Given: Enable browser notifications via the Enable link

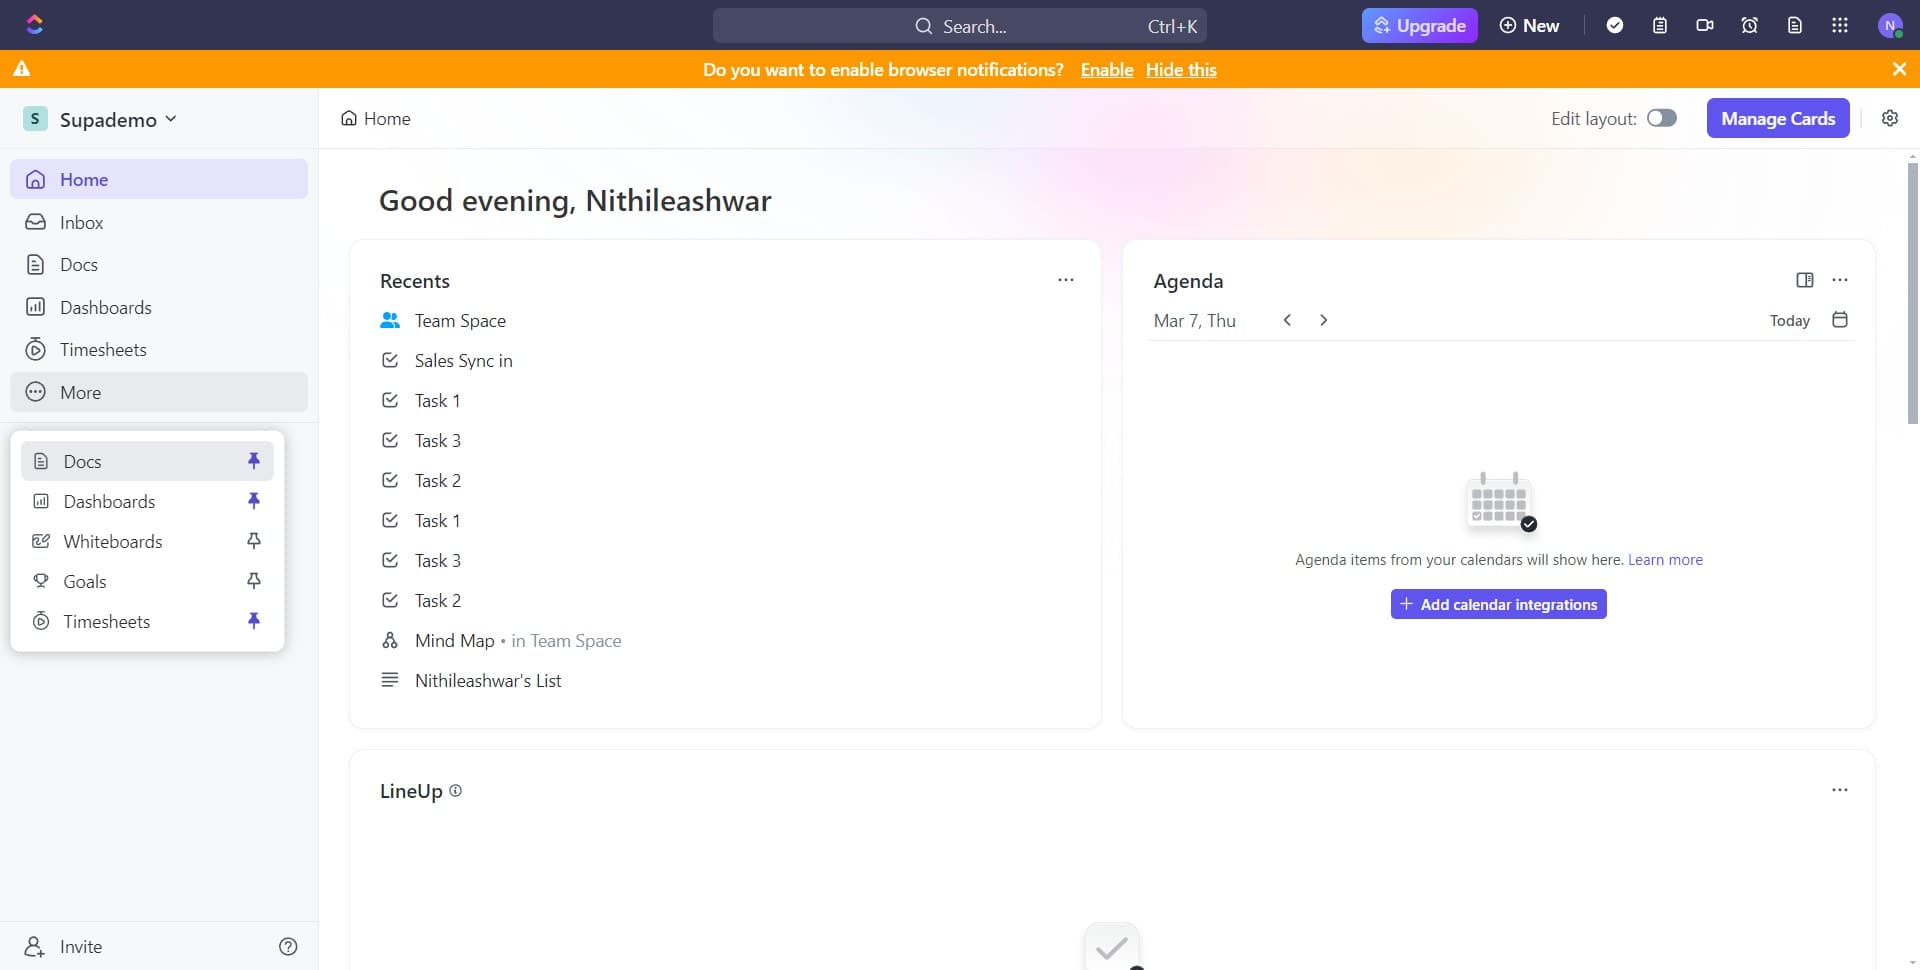Looking at the screenshot, I should pyautogui.click(x=1106, y=69).
